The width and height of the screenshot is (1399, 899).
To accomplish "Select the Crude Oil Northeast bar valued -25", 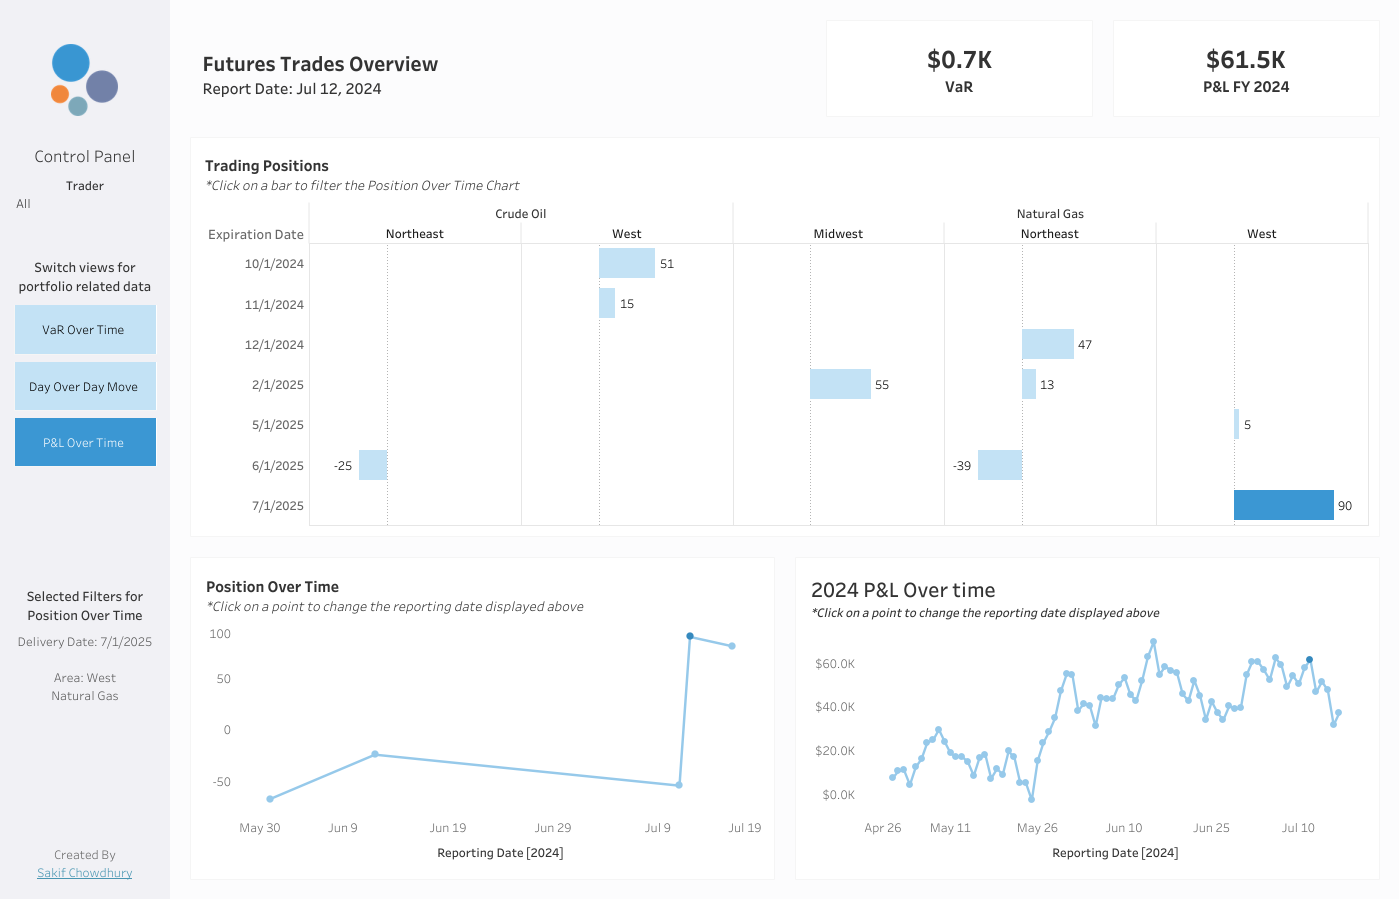I will (373, 465).
